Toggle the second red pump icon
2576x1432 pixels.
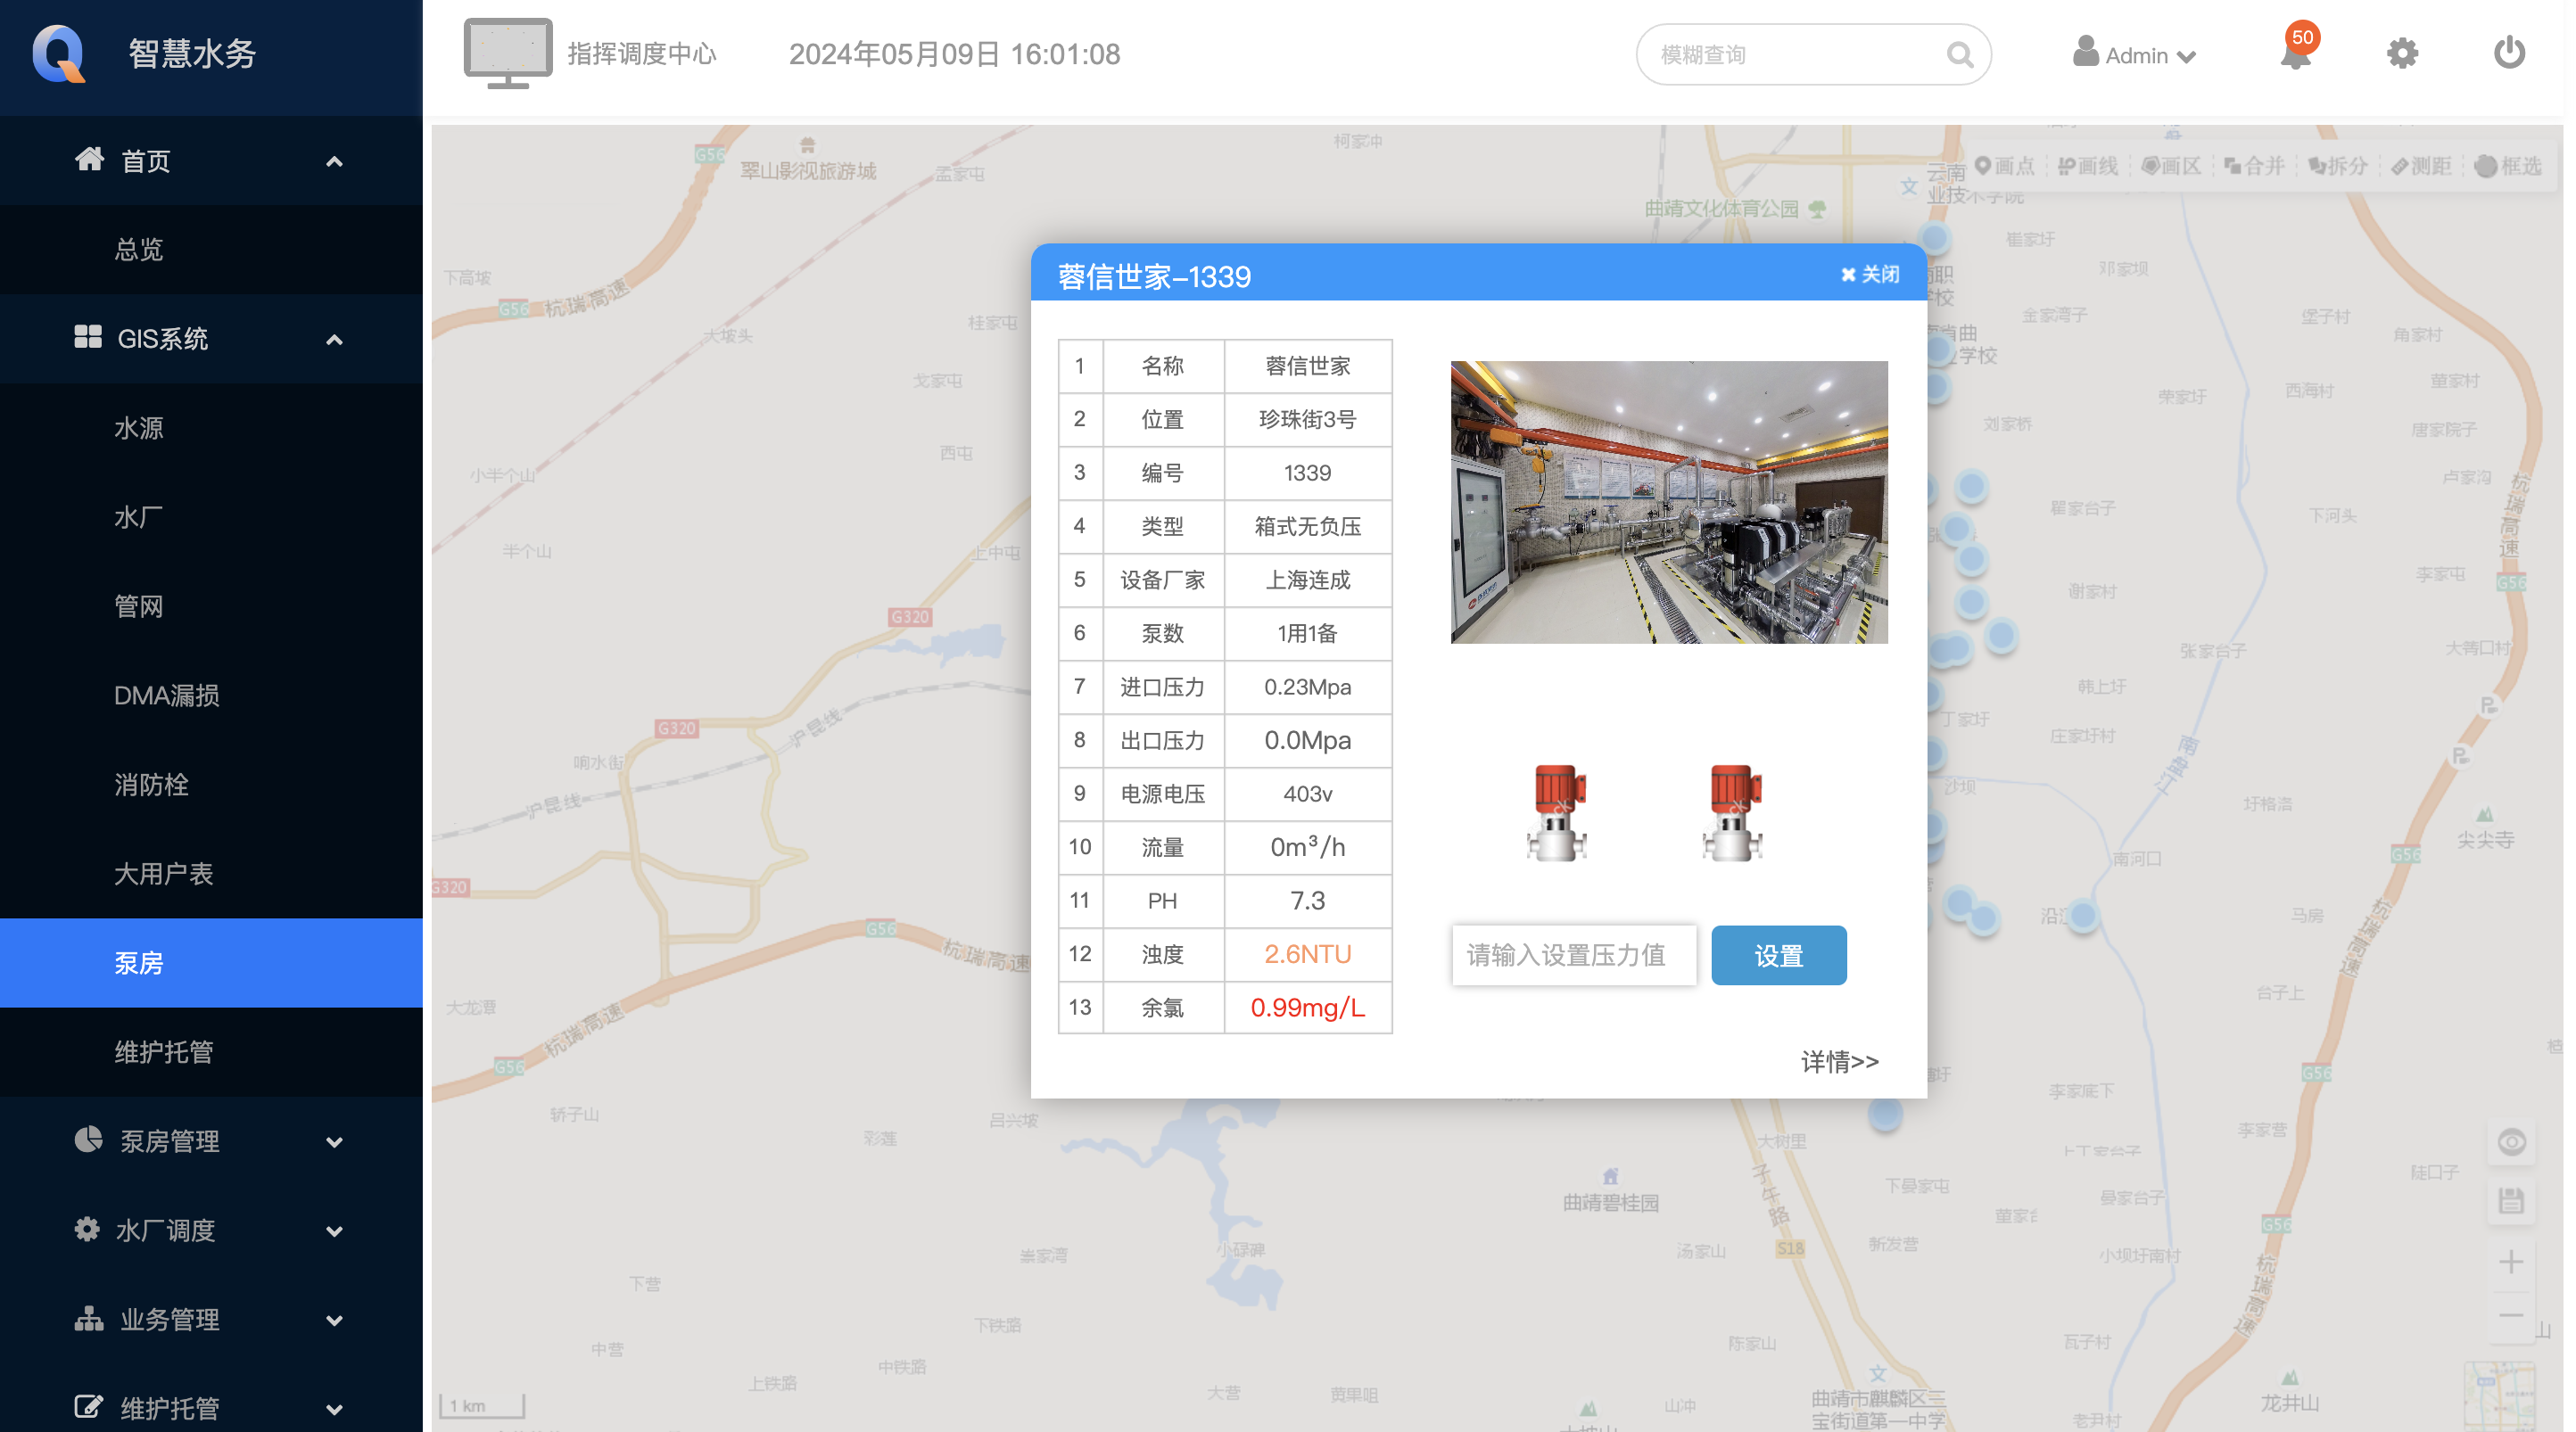click(1732, 813)
